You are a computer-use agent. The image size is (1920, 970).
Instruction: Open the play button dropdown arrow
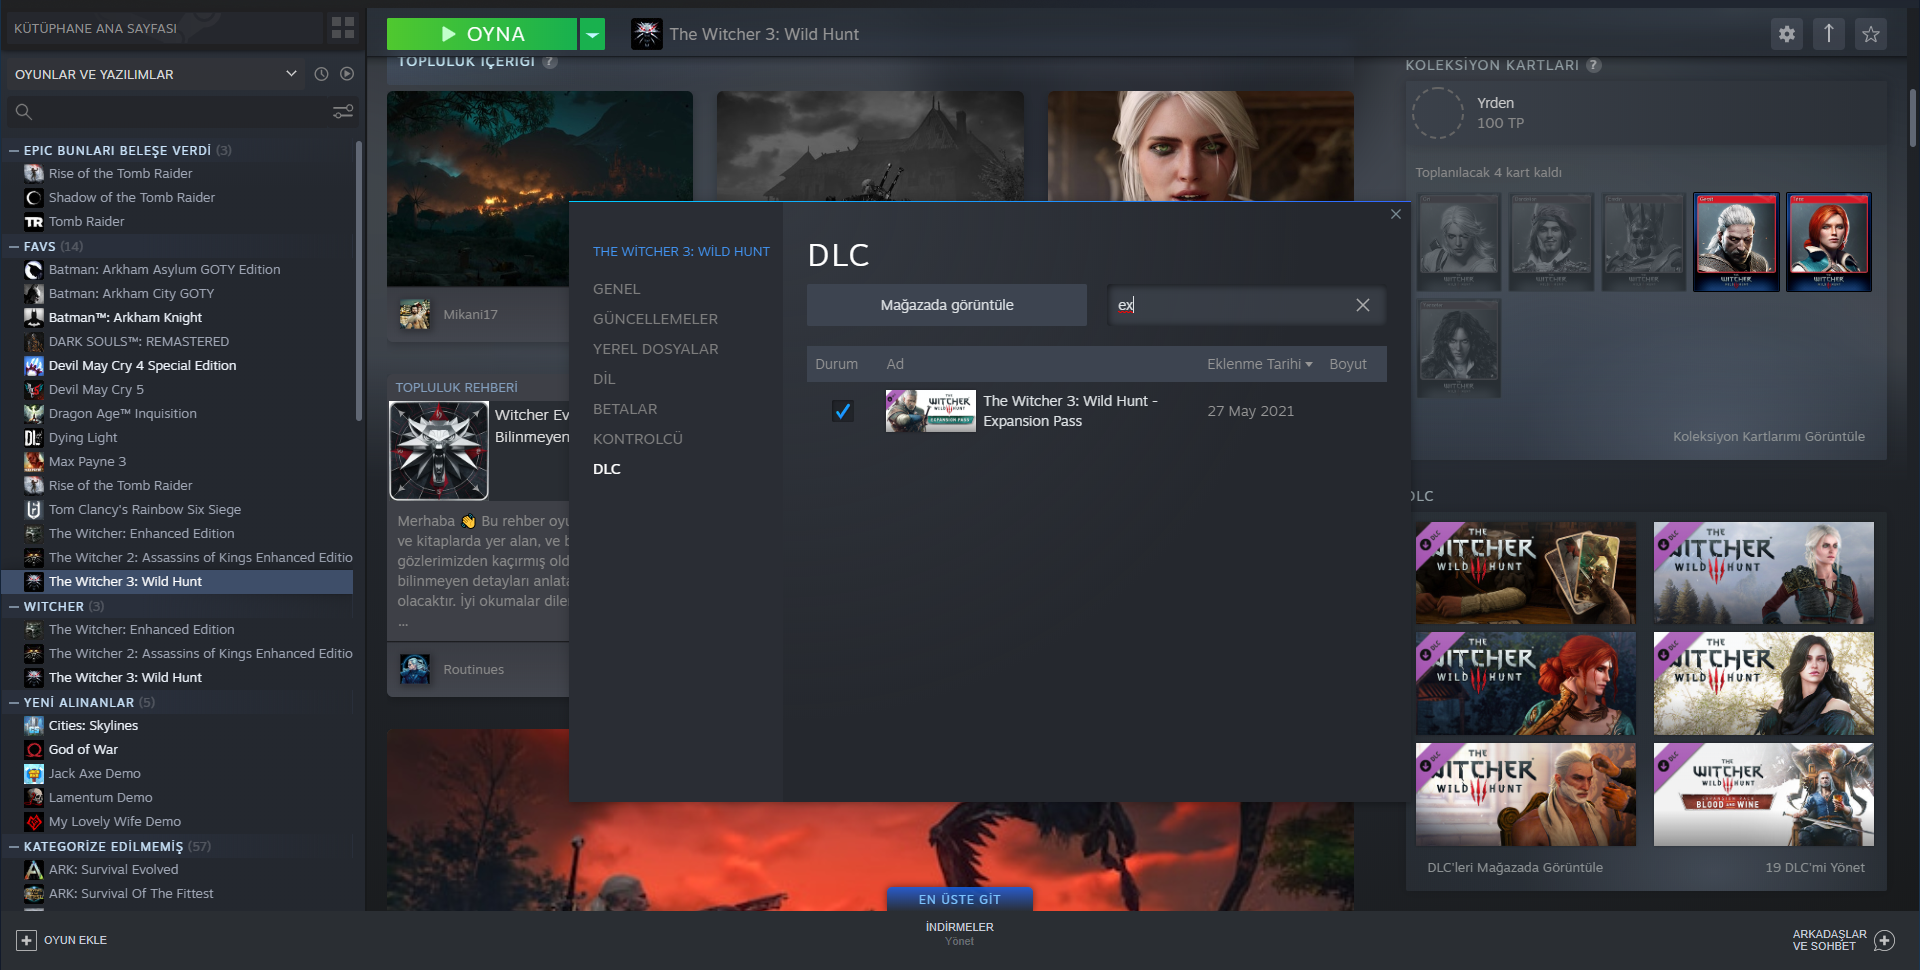593,34
